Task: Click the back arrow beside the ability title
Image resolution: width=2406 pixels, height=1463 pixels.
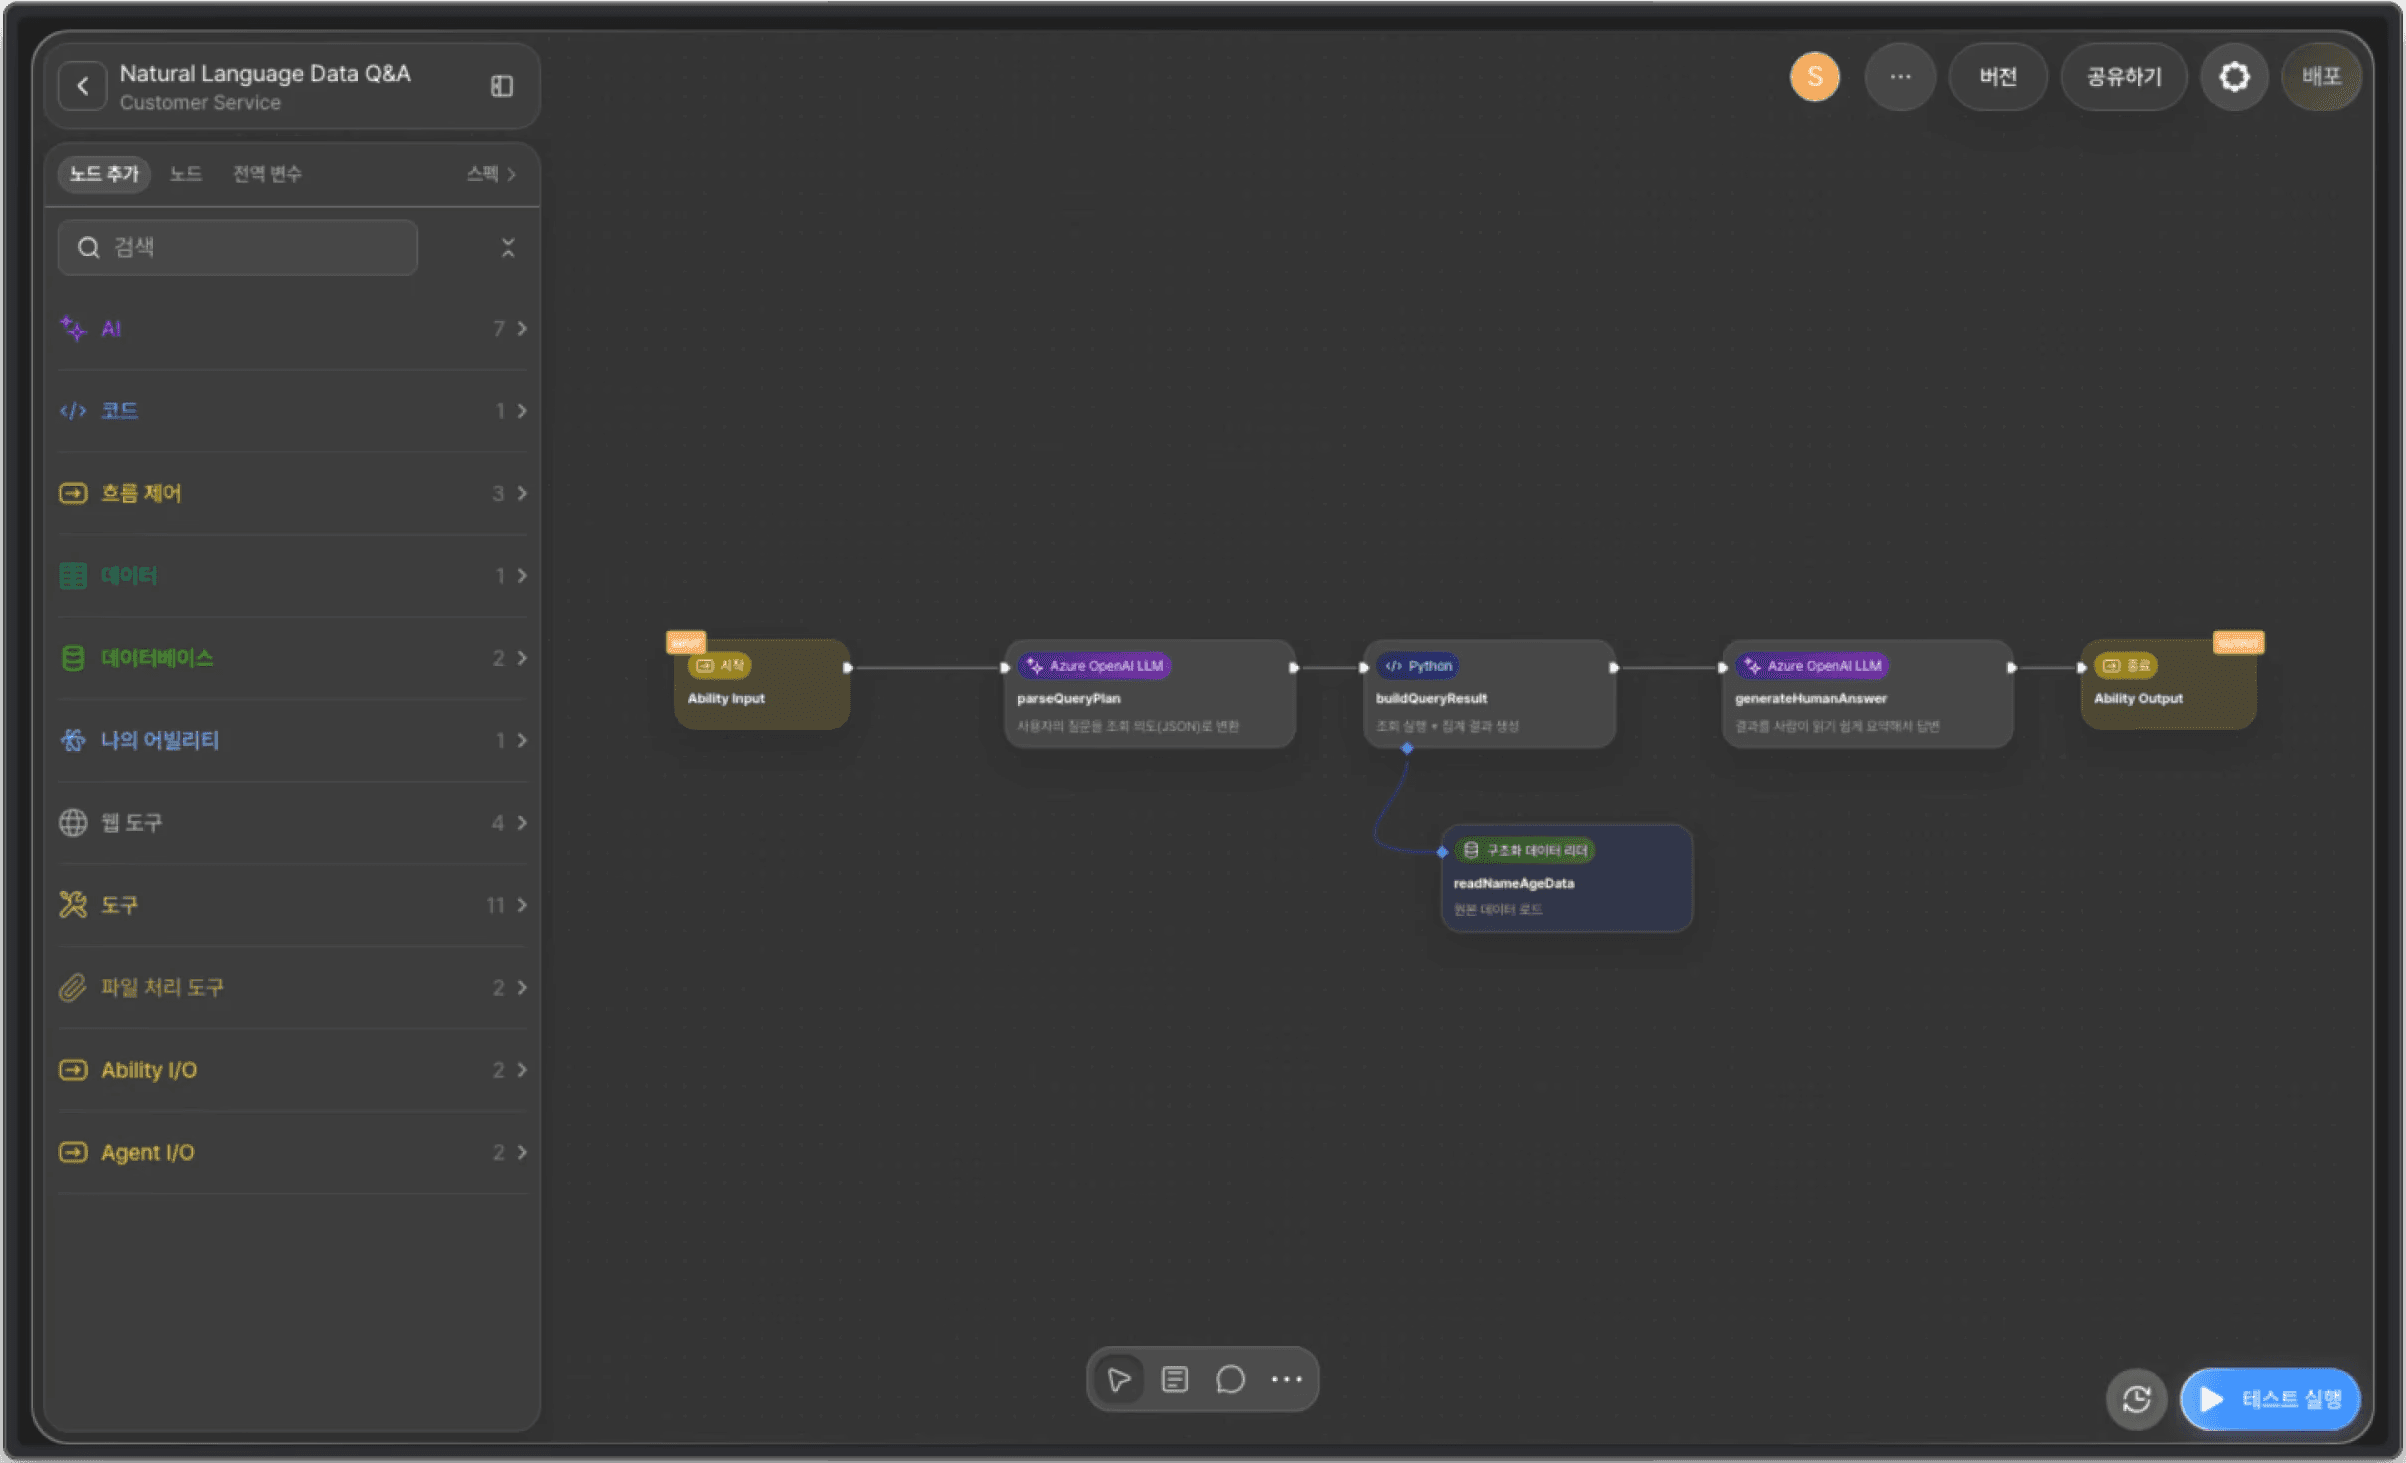Action: pyautogui.click(x=83, y=86)
